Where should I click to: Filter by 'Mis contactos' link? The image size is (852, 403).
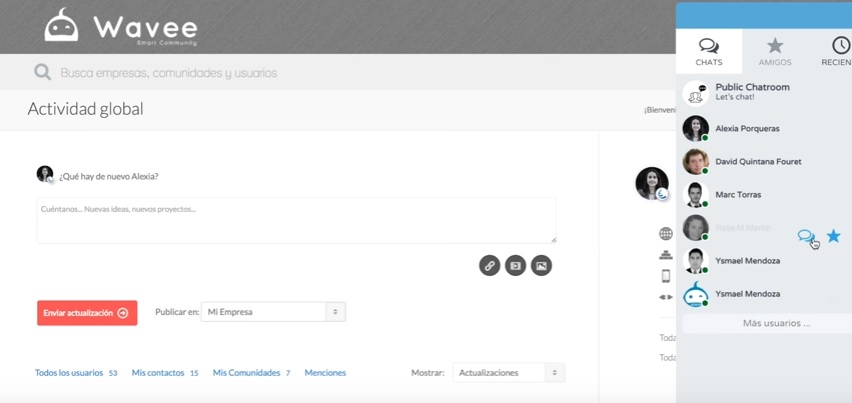click(158, 373)
